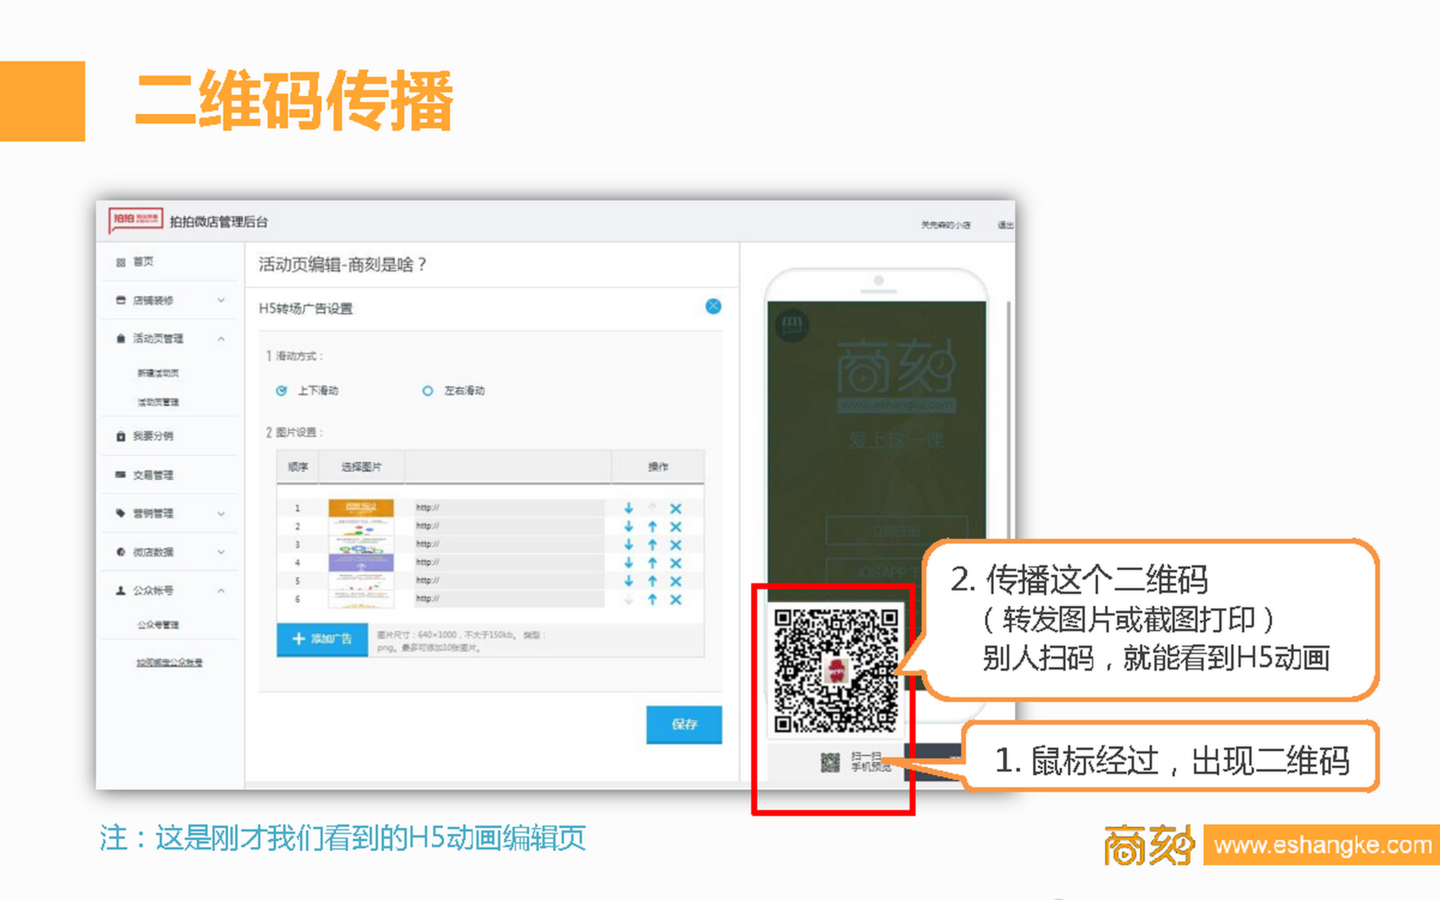Delete image row 3
The height and width of the screenshot is (900, 1440).
tap(676, 544)
